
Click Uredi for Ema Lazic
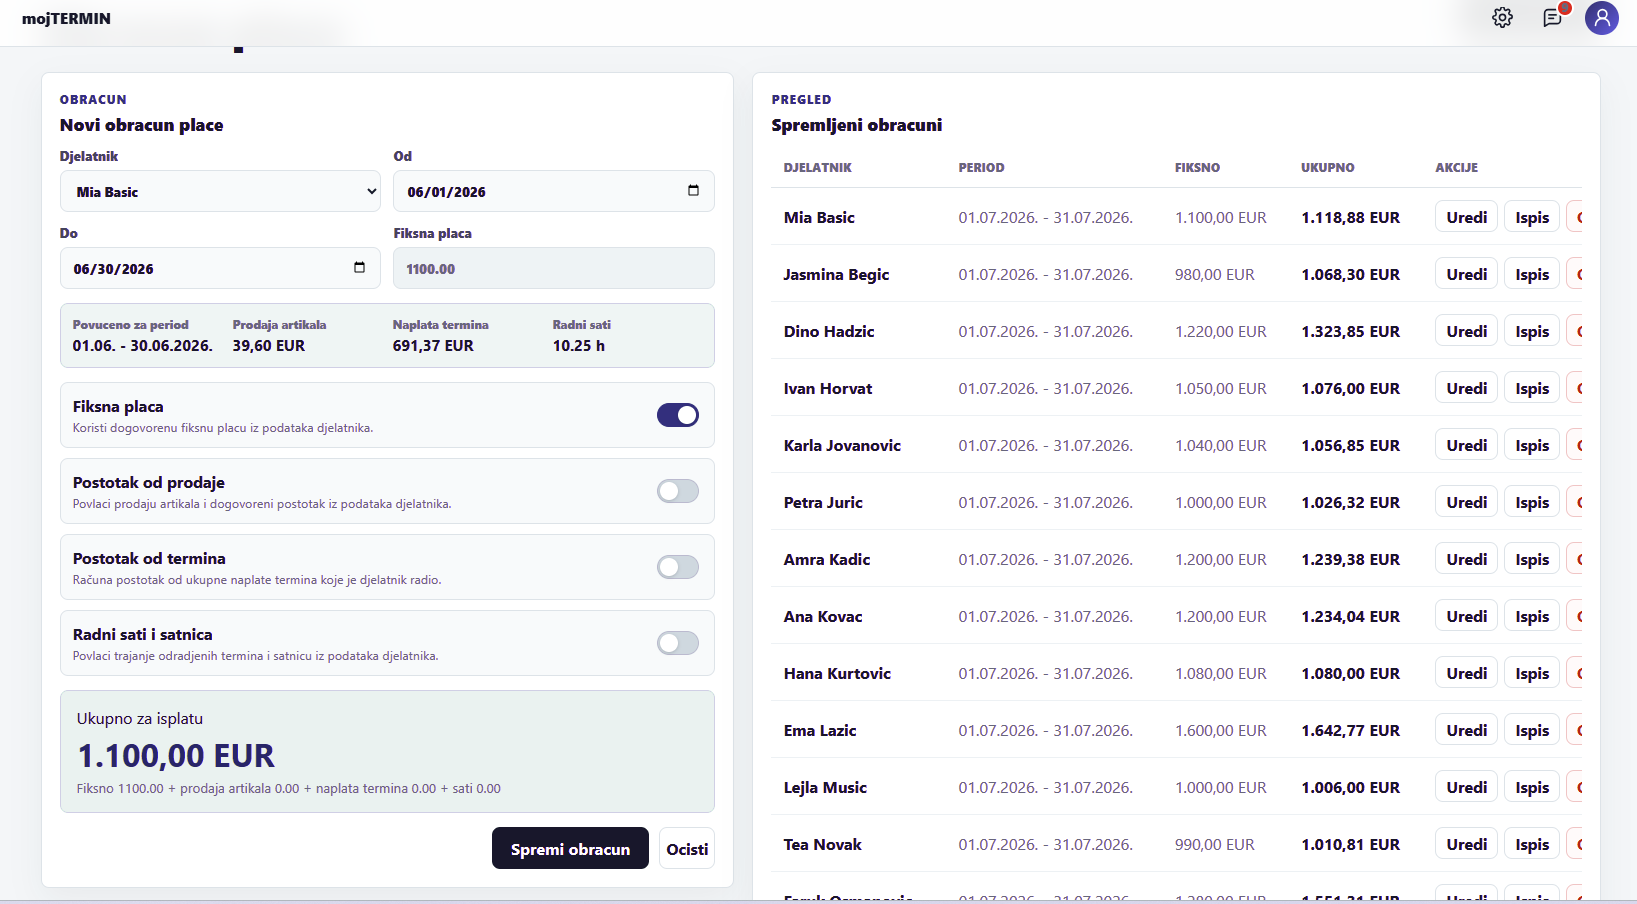(1466, 730)
